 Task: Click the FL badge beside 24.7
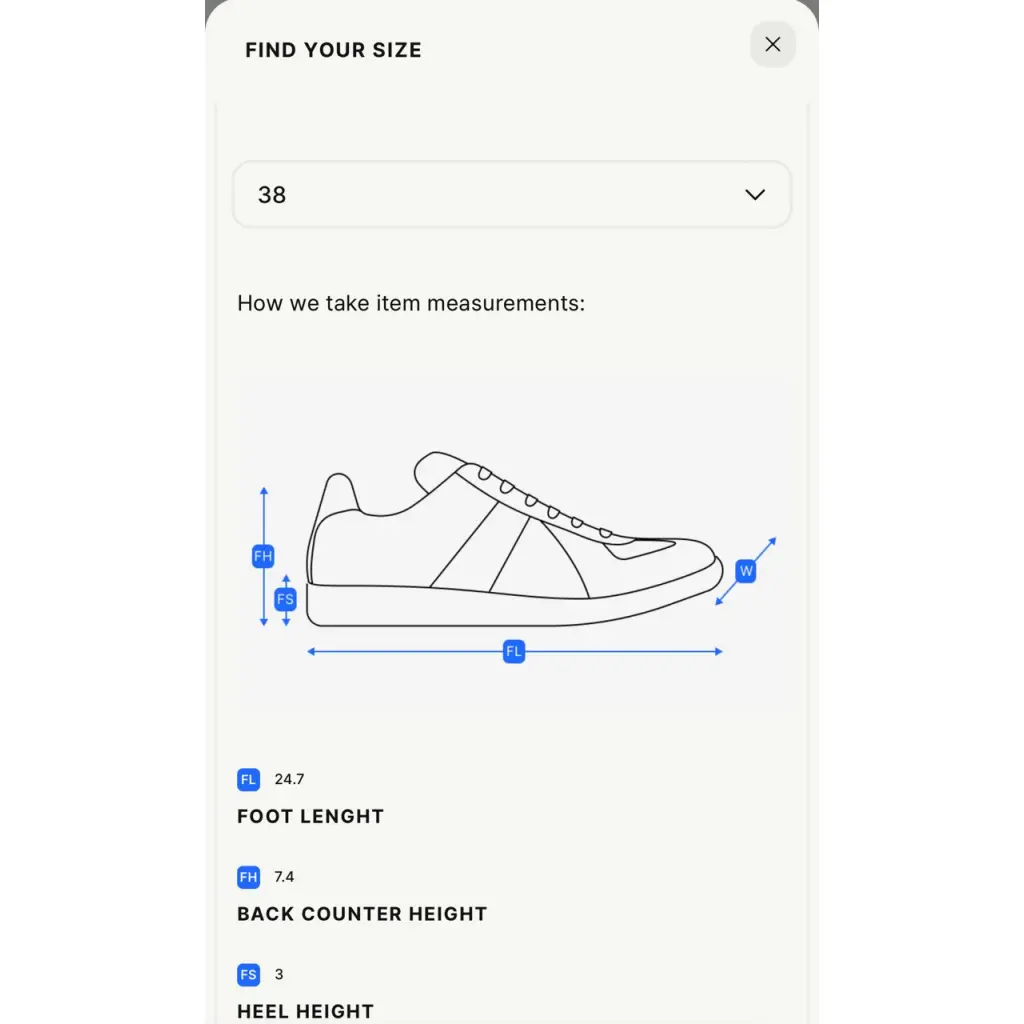point(248,779)
